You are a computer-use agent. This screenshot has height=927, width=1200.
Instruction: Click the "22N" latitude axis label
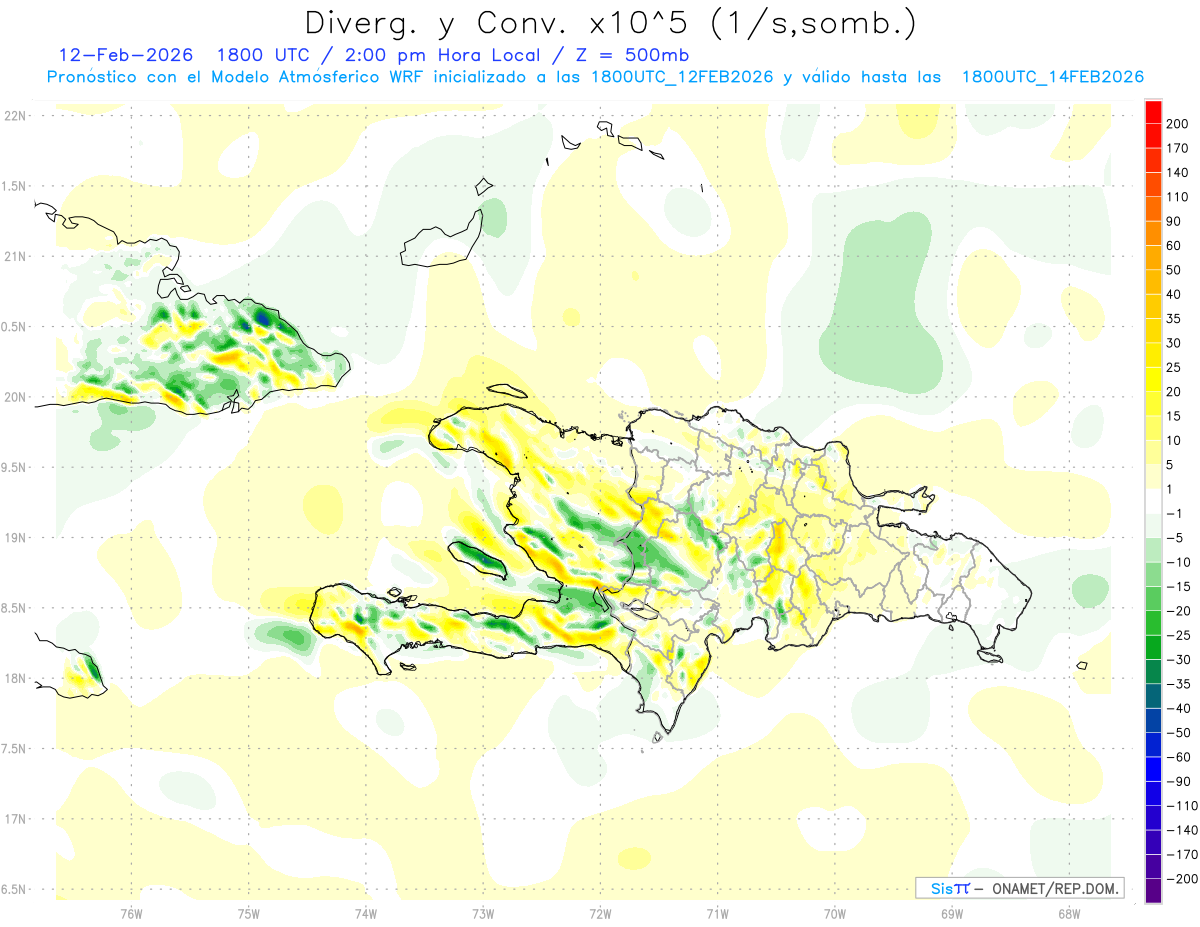click(x=16, y=116)
